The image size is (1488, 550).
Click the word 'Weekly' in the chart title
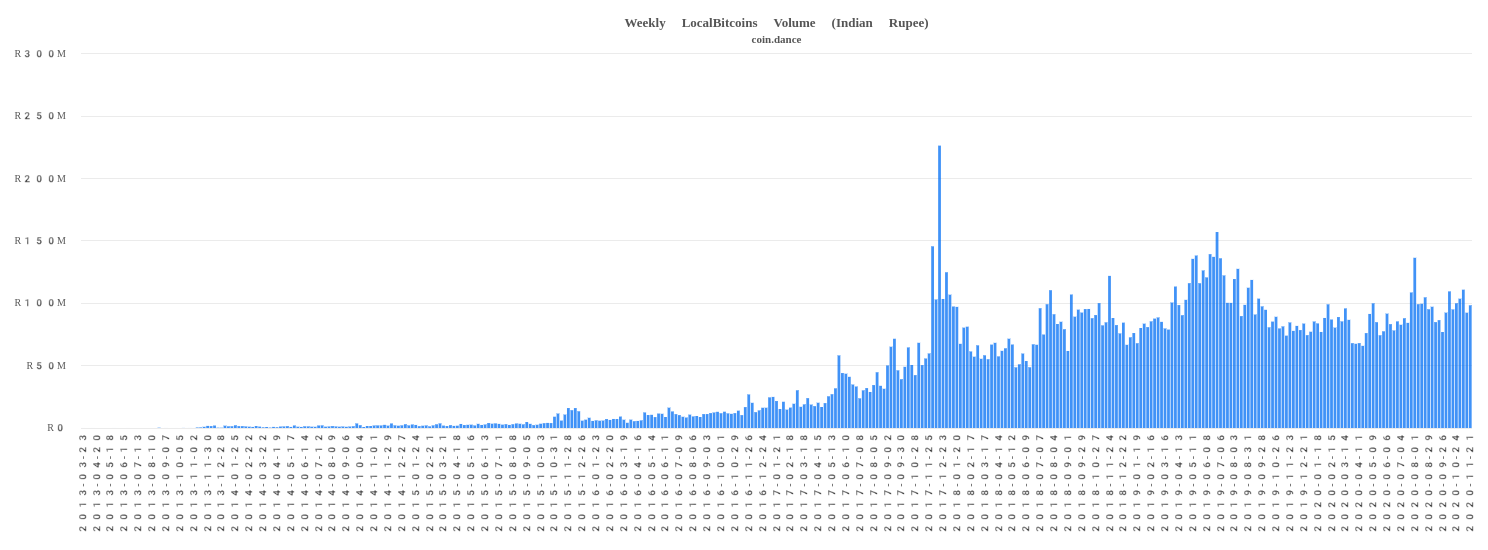(x=645, y=23)
